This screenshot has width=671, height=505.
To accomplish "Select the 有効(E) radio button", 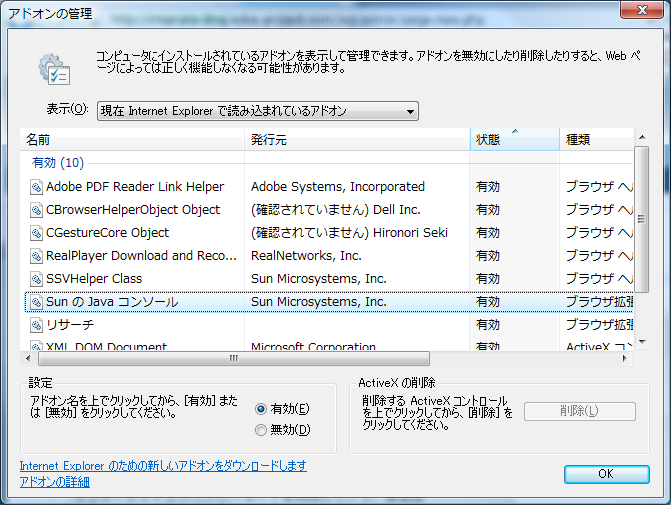I will click(261, 409).
